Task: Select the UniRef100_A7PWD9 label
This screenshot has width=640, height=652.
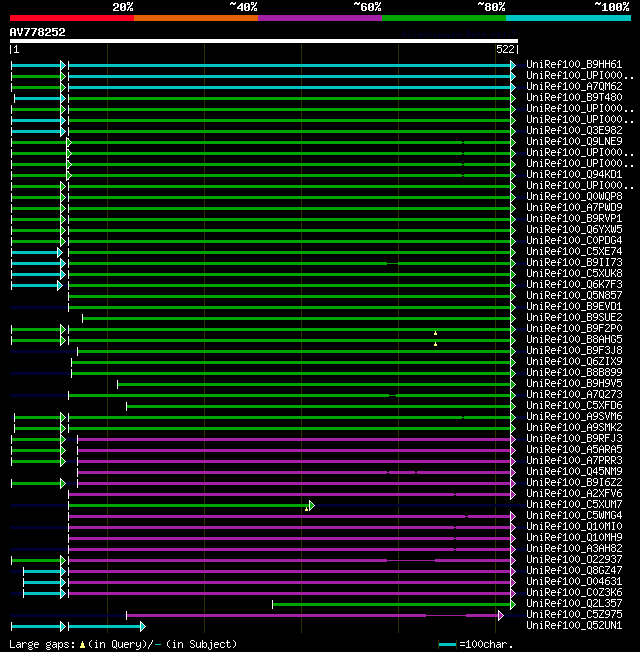Action: click(x=574, y=207)
